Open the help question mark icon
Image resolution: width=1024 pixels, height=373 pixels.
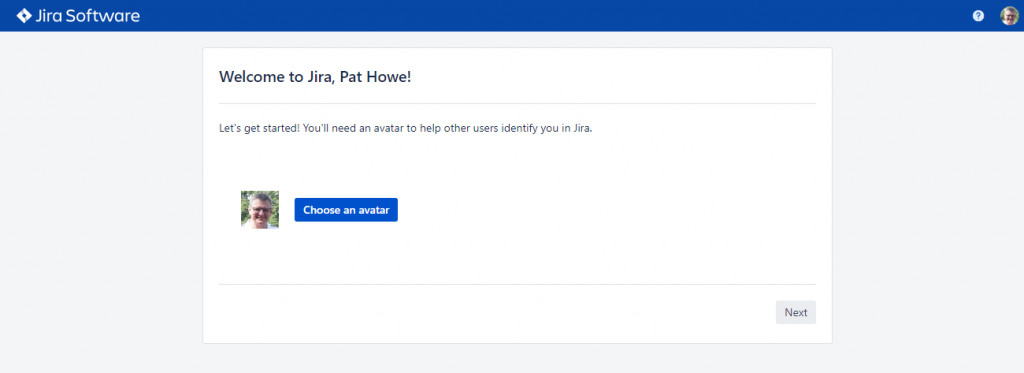(978, 16)
